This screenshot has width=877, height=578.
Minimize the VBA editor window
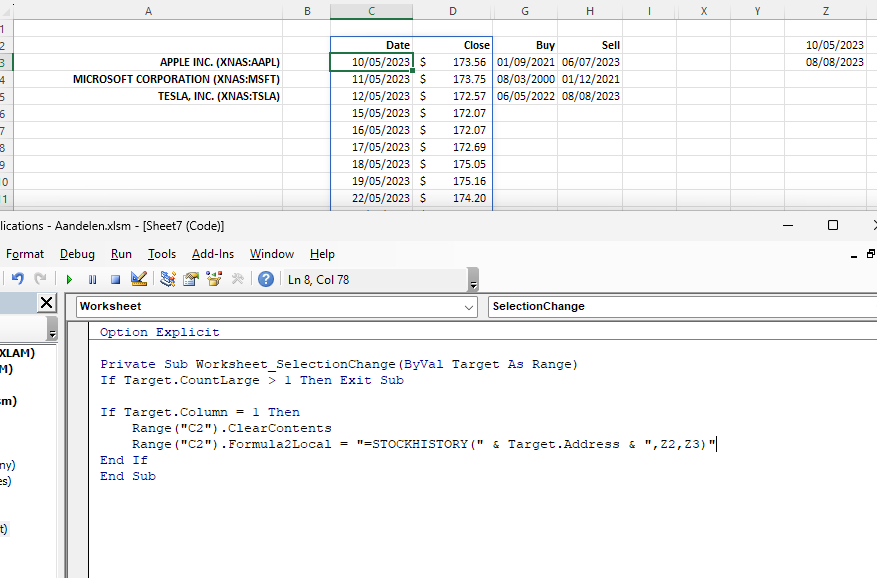(x=788, y=225)
